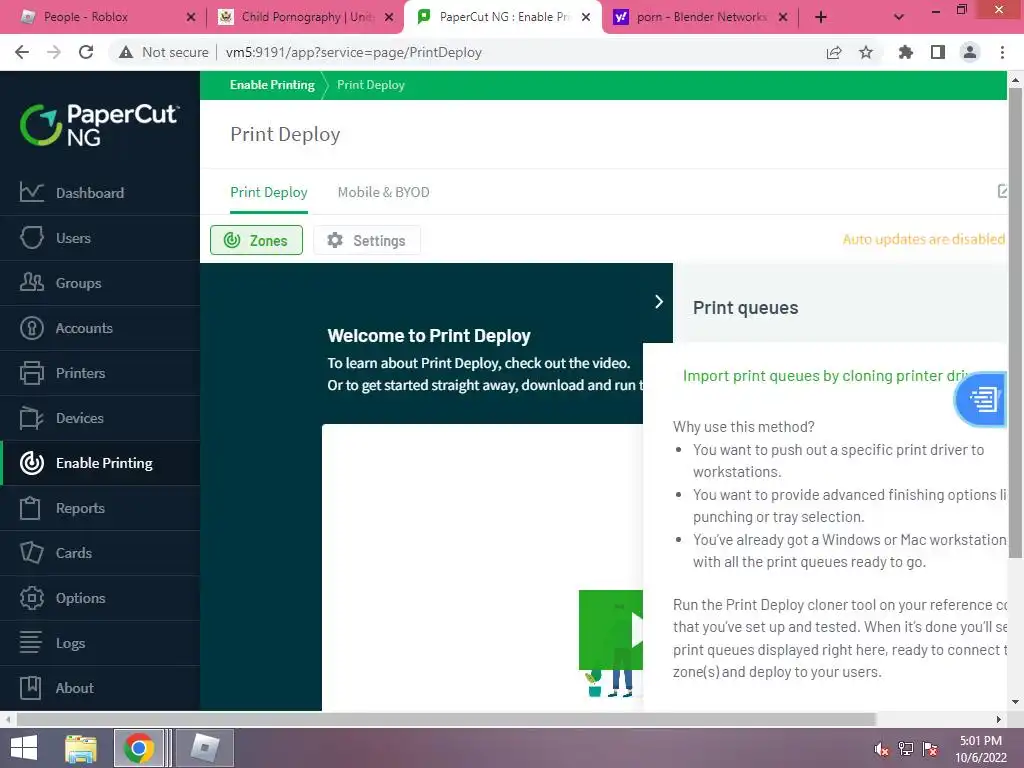Click the vertical page scrollbar

pyautogui.click(x=1015, y=323)
